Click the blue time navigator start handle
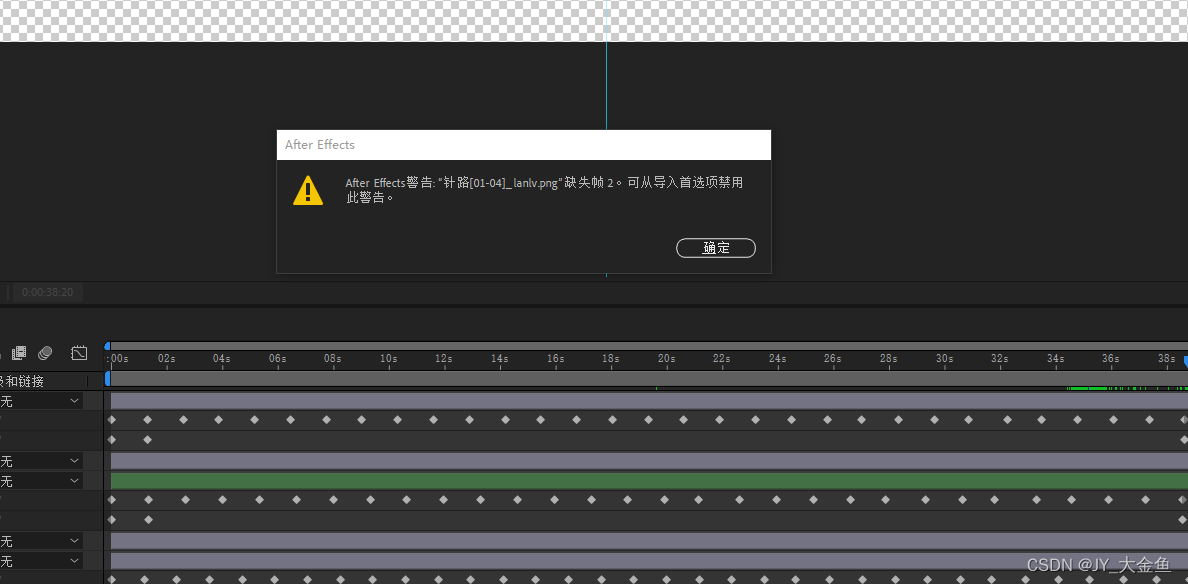 (107, 345)
